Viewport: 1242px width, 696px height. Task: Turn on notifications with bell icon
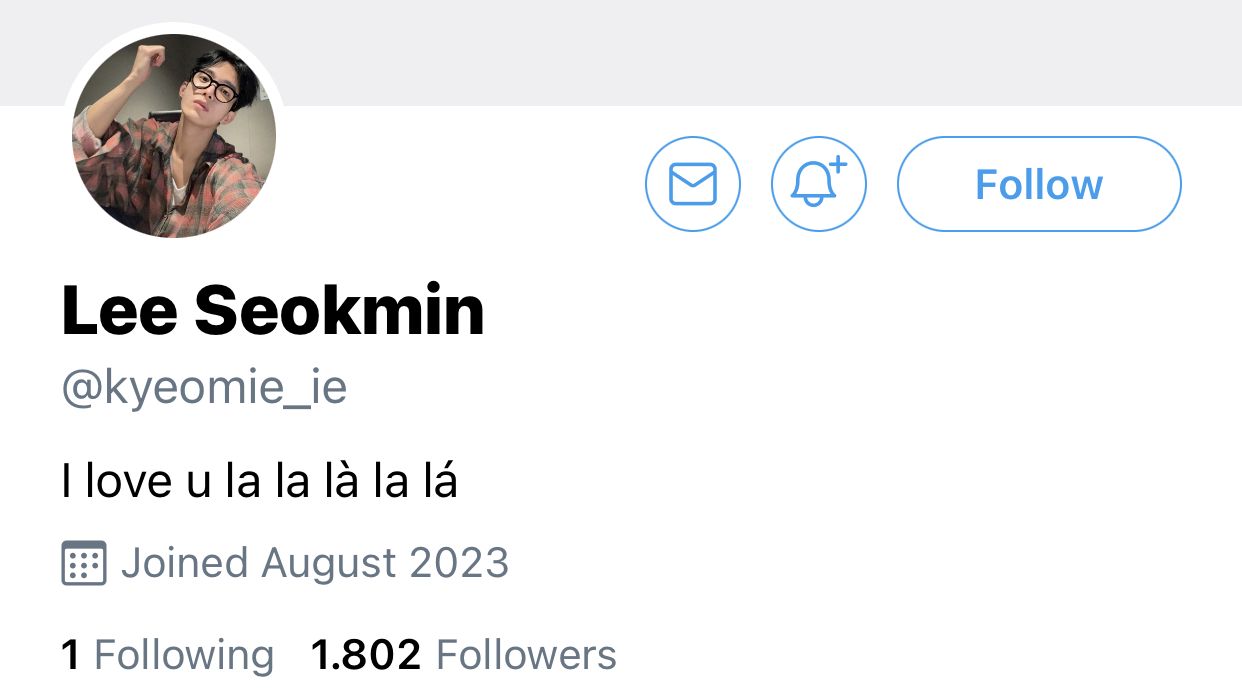click(819, 184)
